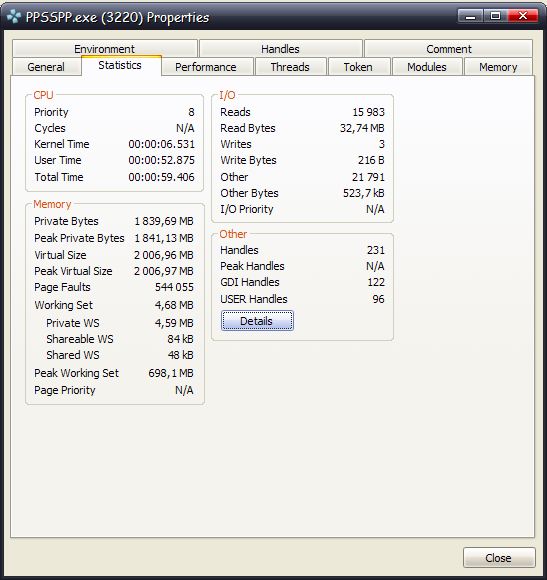Click the Read Bytes value 32,74 MB
Image resolution: width=547 pixels, height=580 pixels.
[x=362, y=128]
